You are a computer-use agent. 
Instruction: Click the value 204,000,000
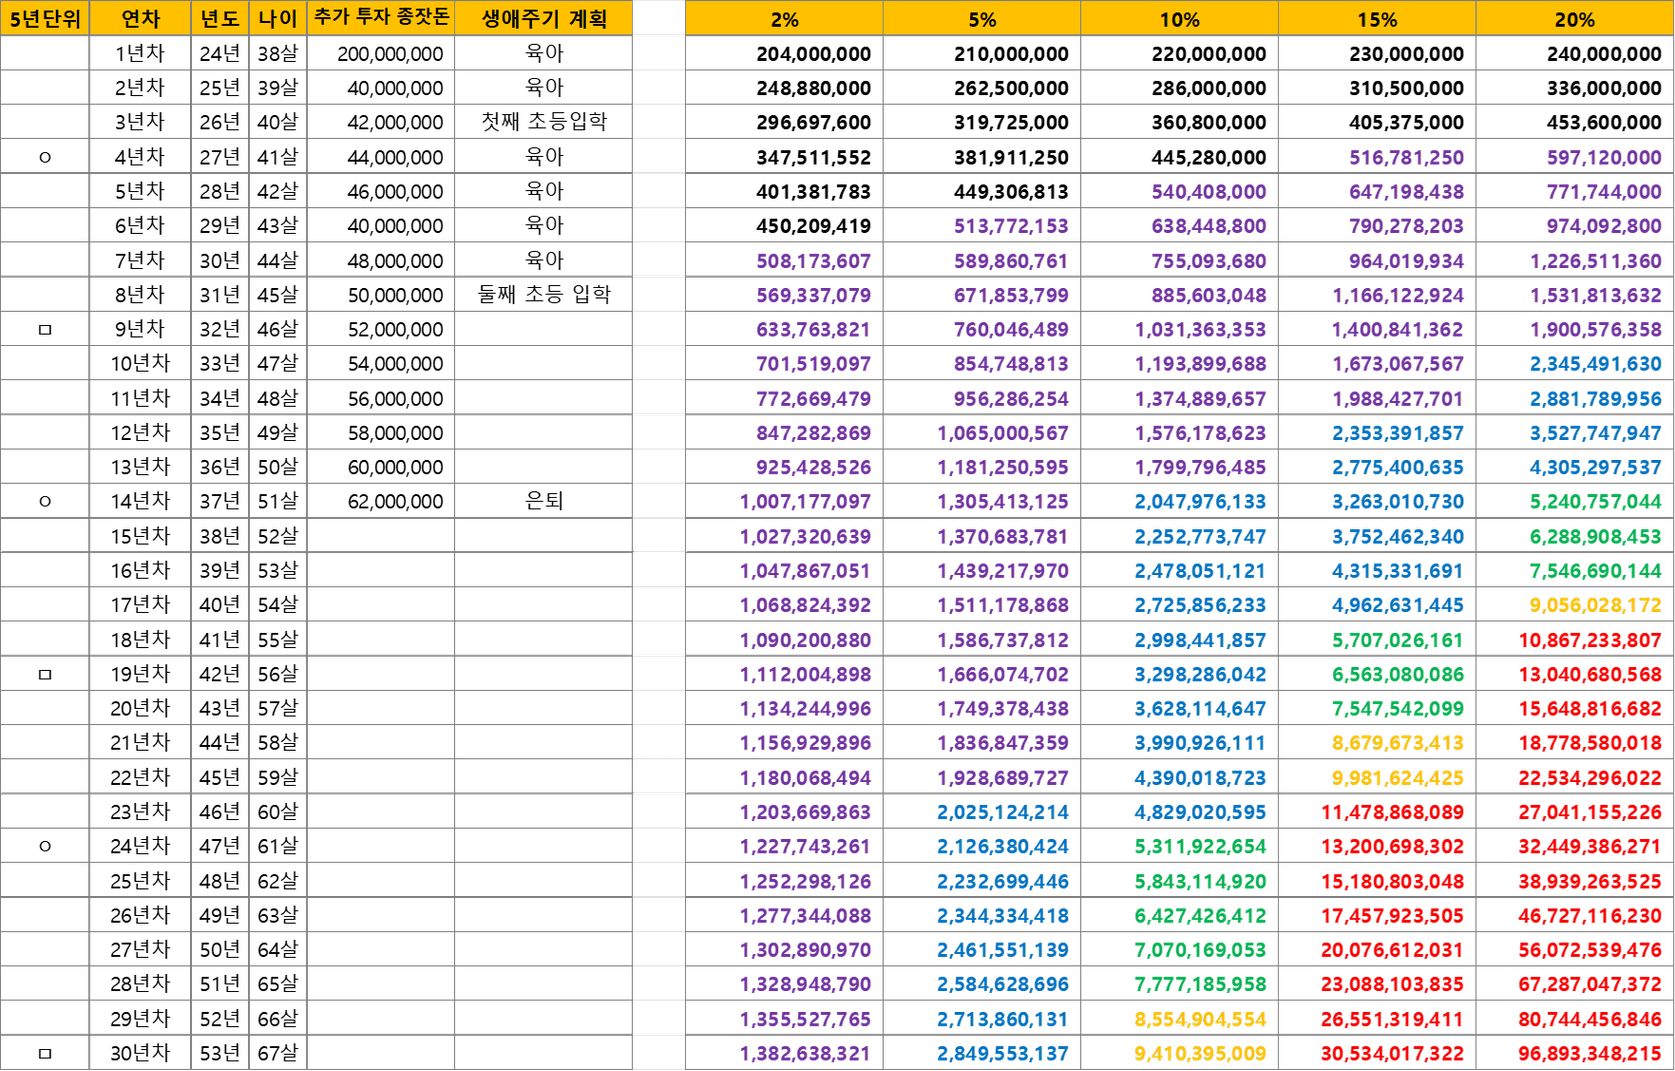[x=813, y=54]
